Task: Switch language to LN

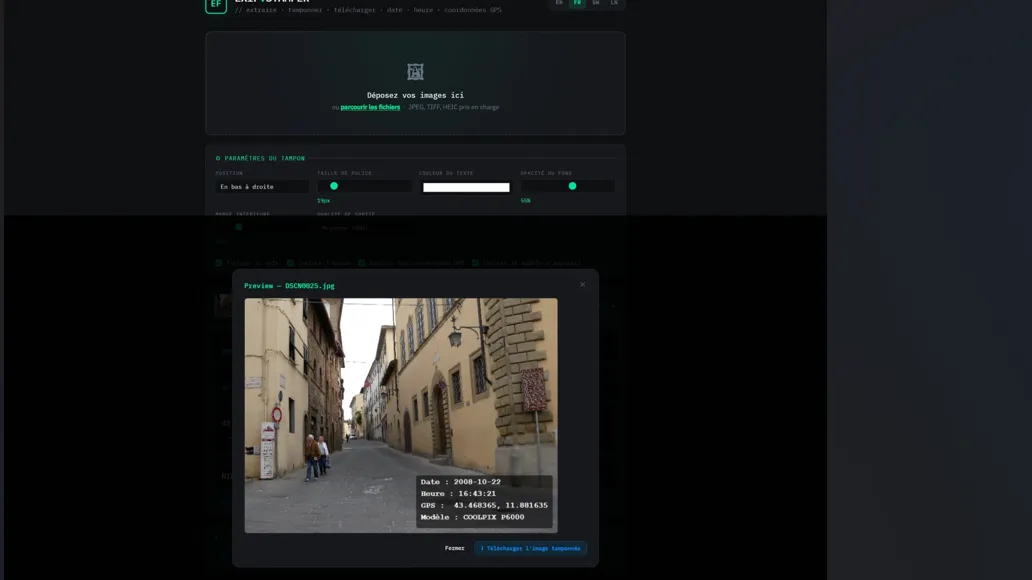Action: [614, 3]
